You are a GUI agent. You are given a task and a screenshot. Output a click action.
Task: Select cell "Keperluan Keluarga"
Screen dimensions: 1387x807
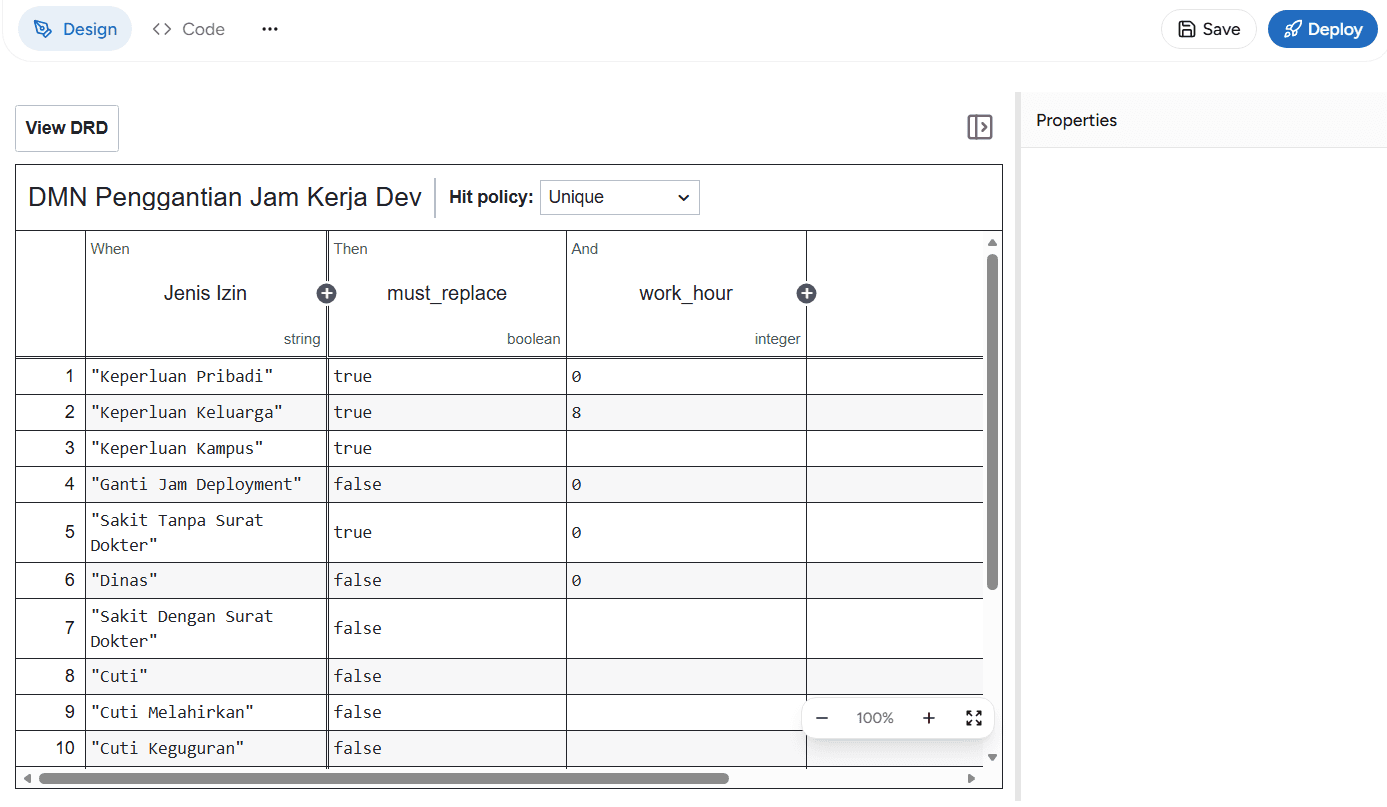coord(206,413)
